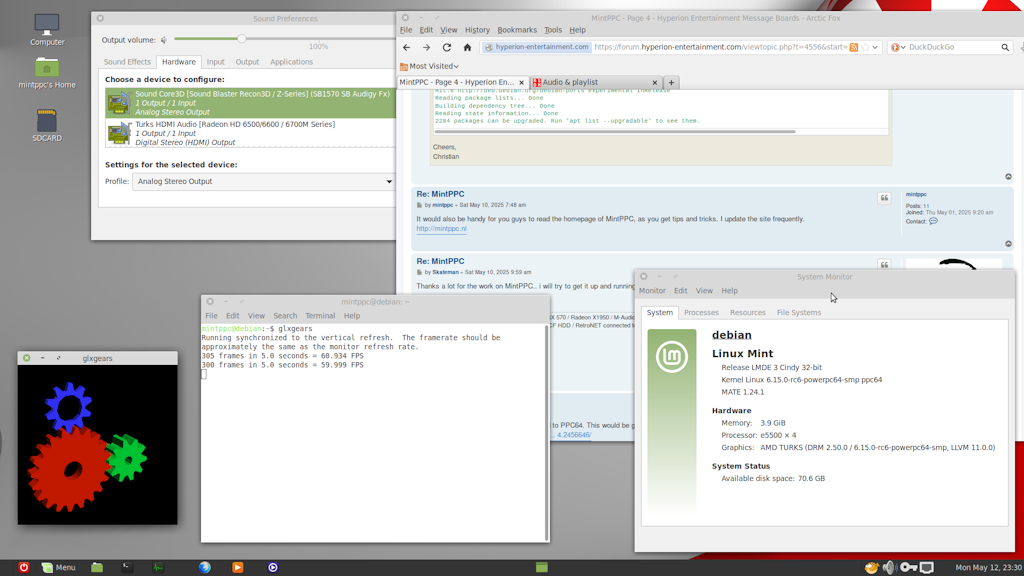Viewport: 1024px width, 576px height.
Task: Launch file manager from the panel
Action: tap(97, 568)
